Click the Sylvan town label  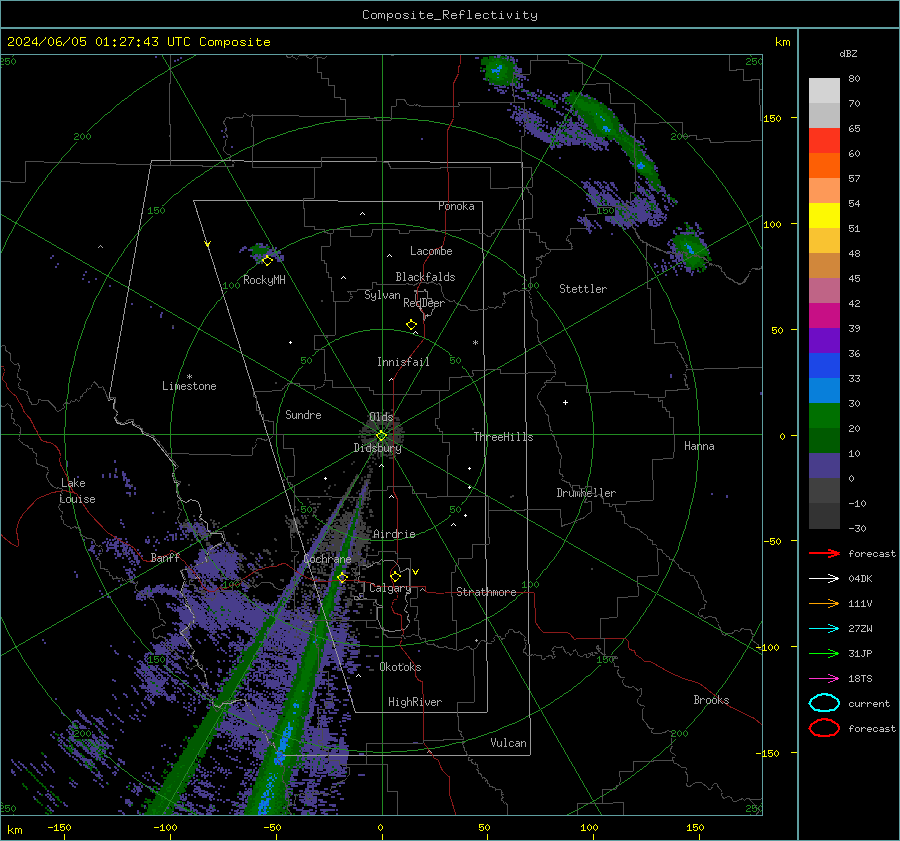pos(382,295)
